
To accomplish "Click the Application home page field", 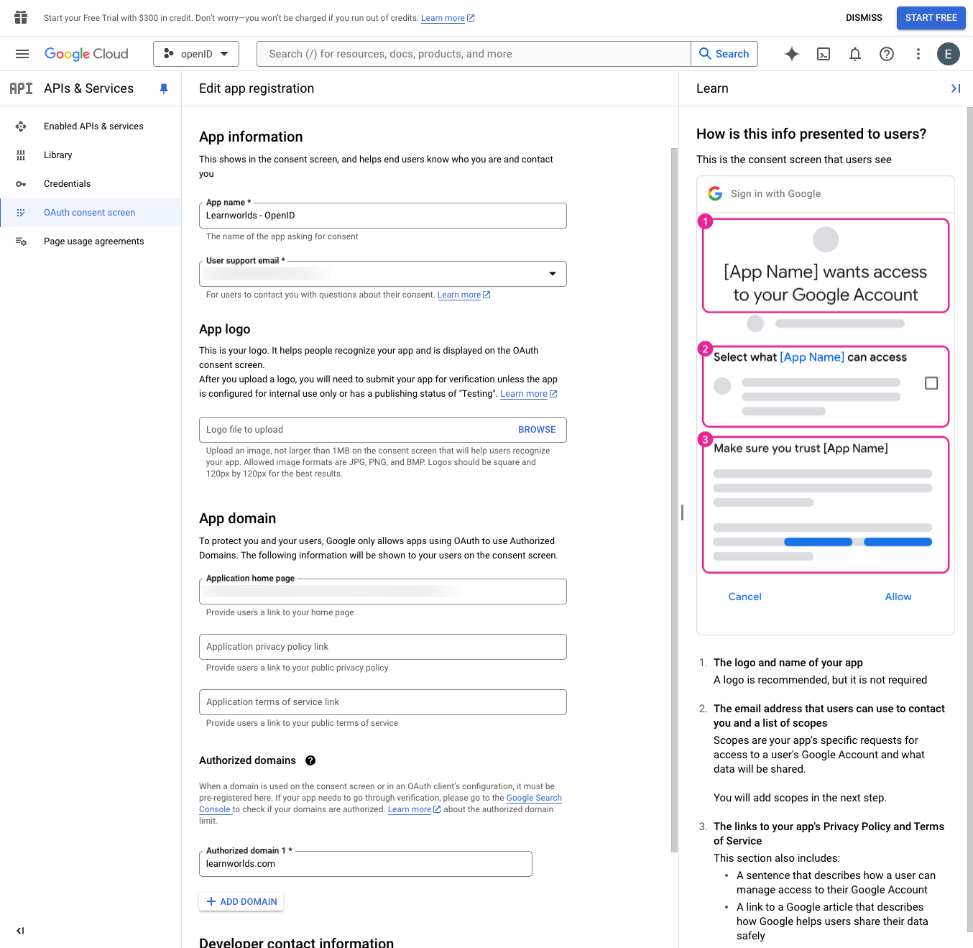I will pyautogui.click(x=383, y=592).
